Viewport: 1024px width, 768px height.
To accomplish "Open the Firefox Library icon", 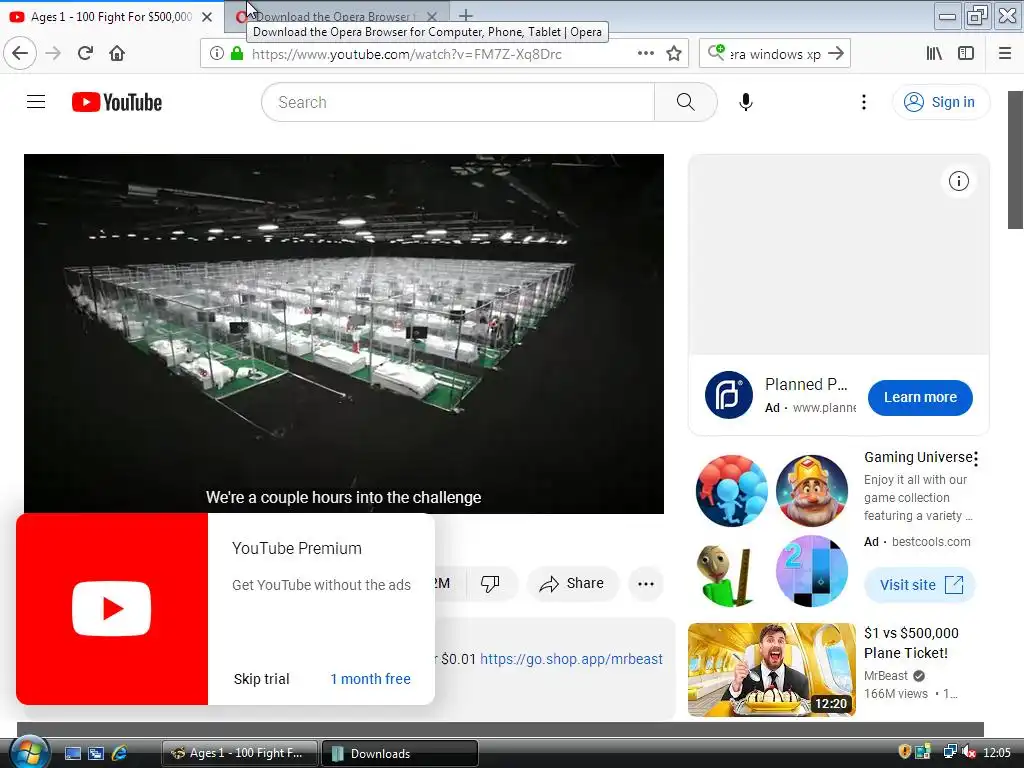I will click(934, 54).
